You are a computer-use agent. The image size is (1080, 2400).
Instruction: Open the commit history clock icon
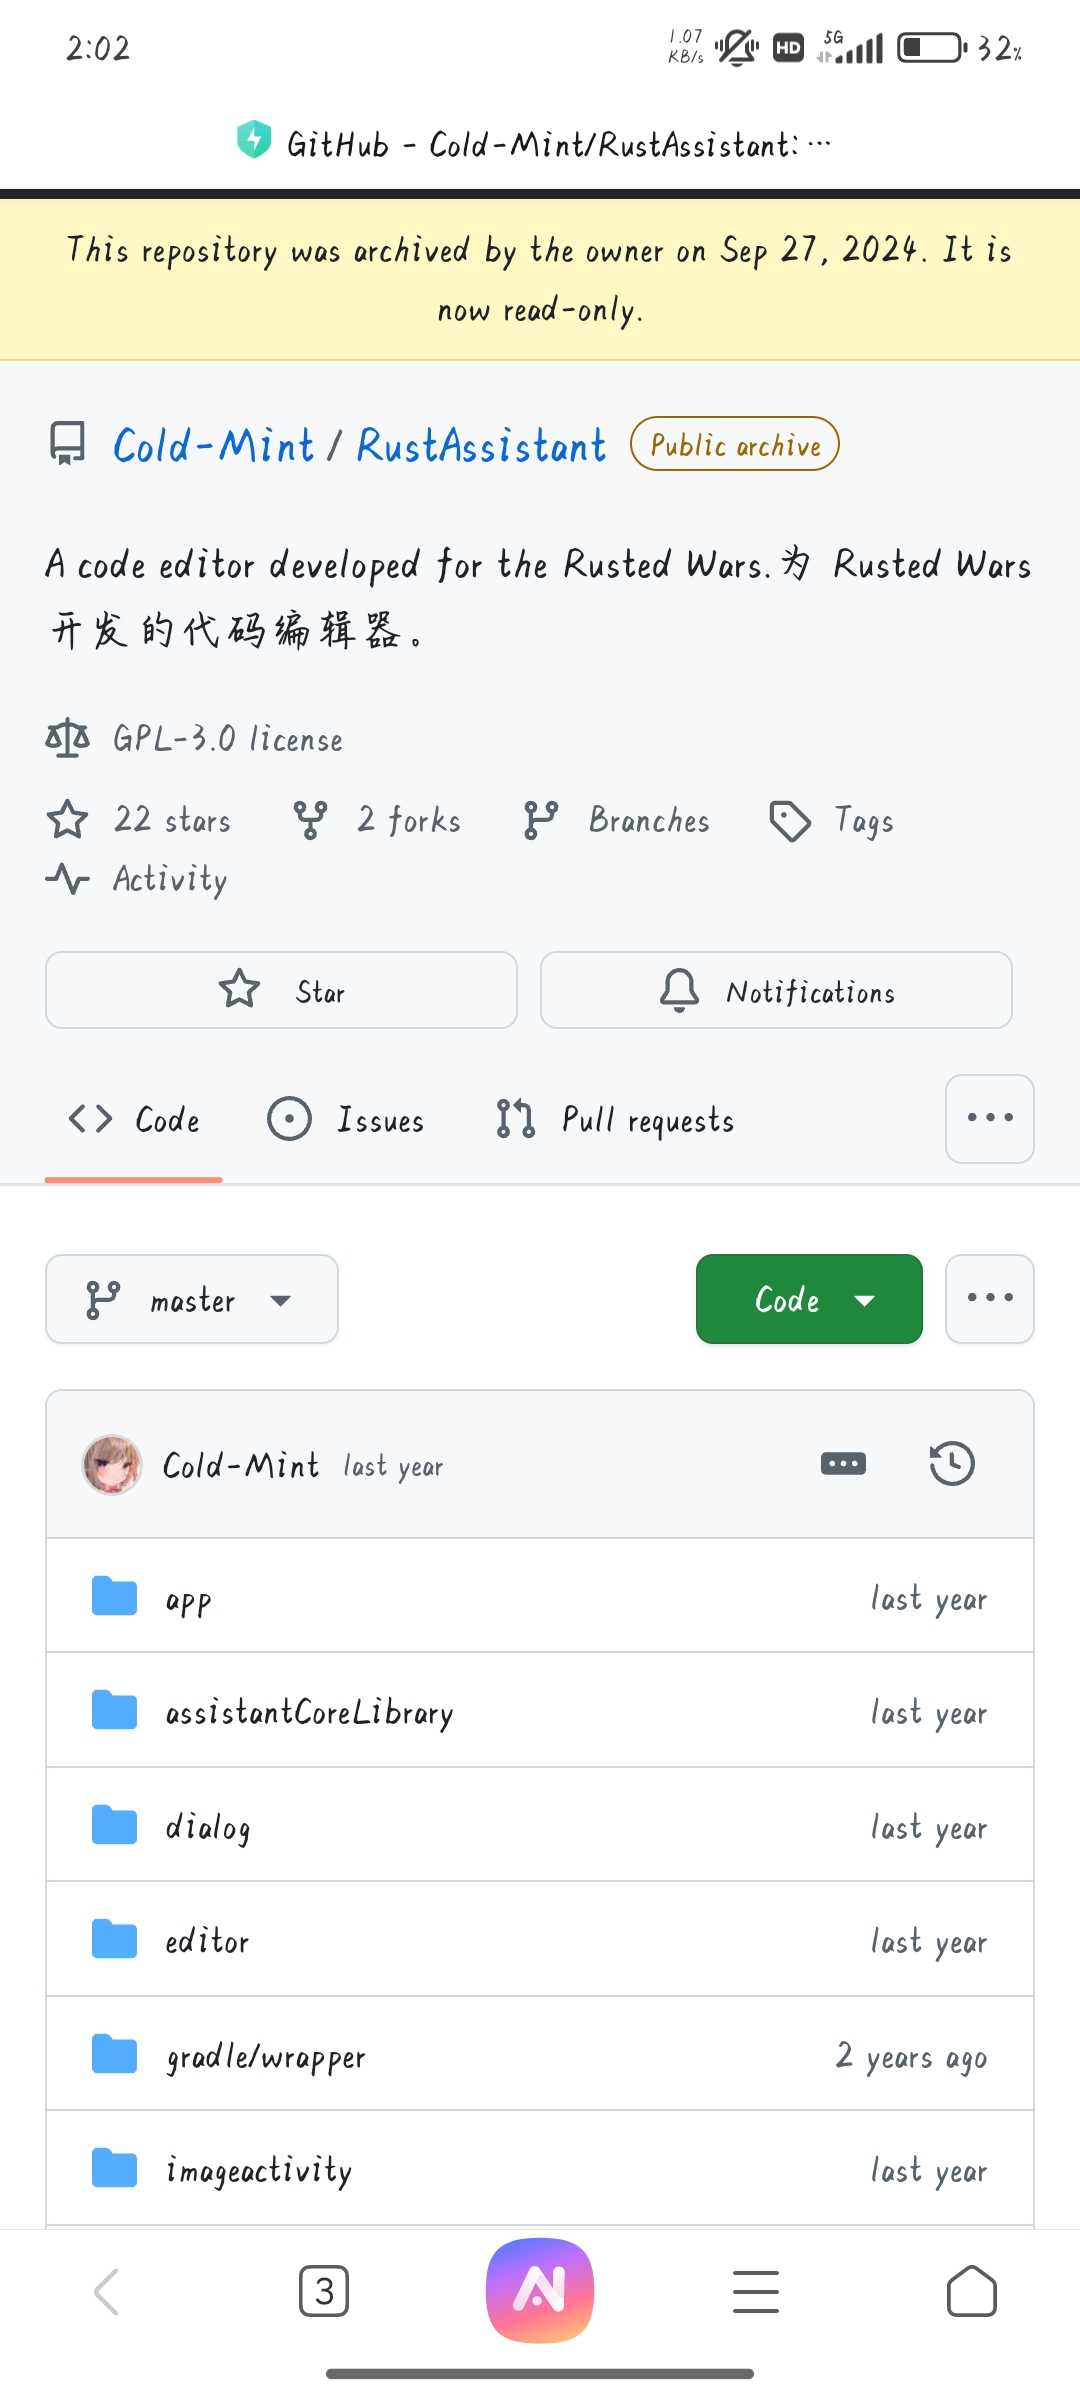pos(951,1464)
